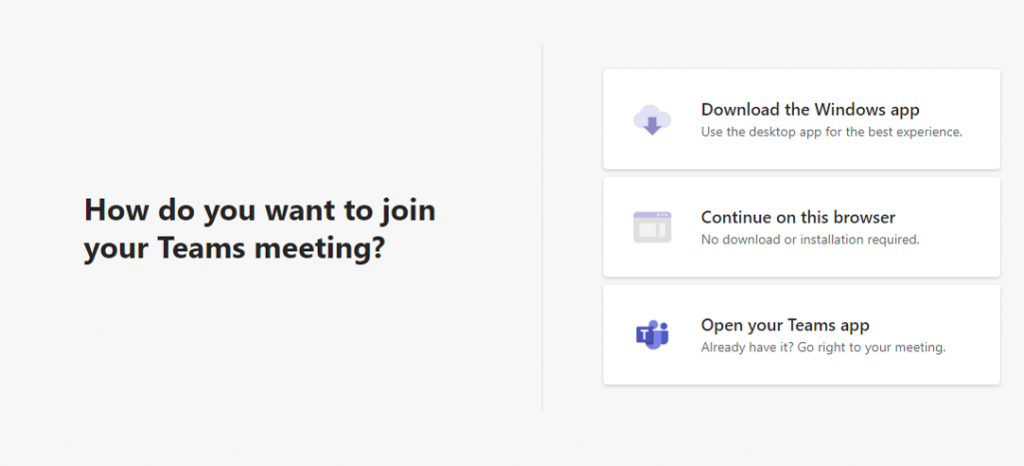1024x466 pixels.
Task: Click the question mark ending the heading
Action: 377,248
